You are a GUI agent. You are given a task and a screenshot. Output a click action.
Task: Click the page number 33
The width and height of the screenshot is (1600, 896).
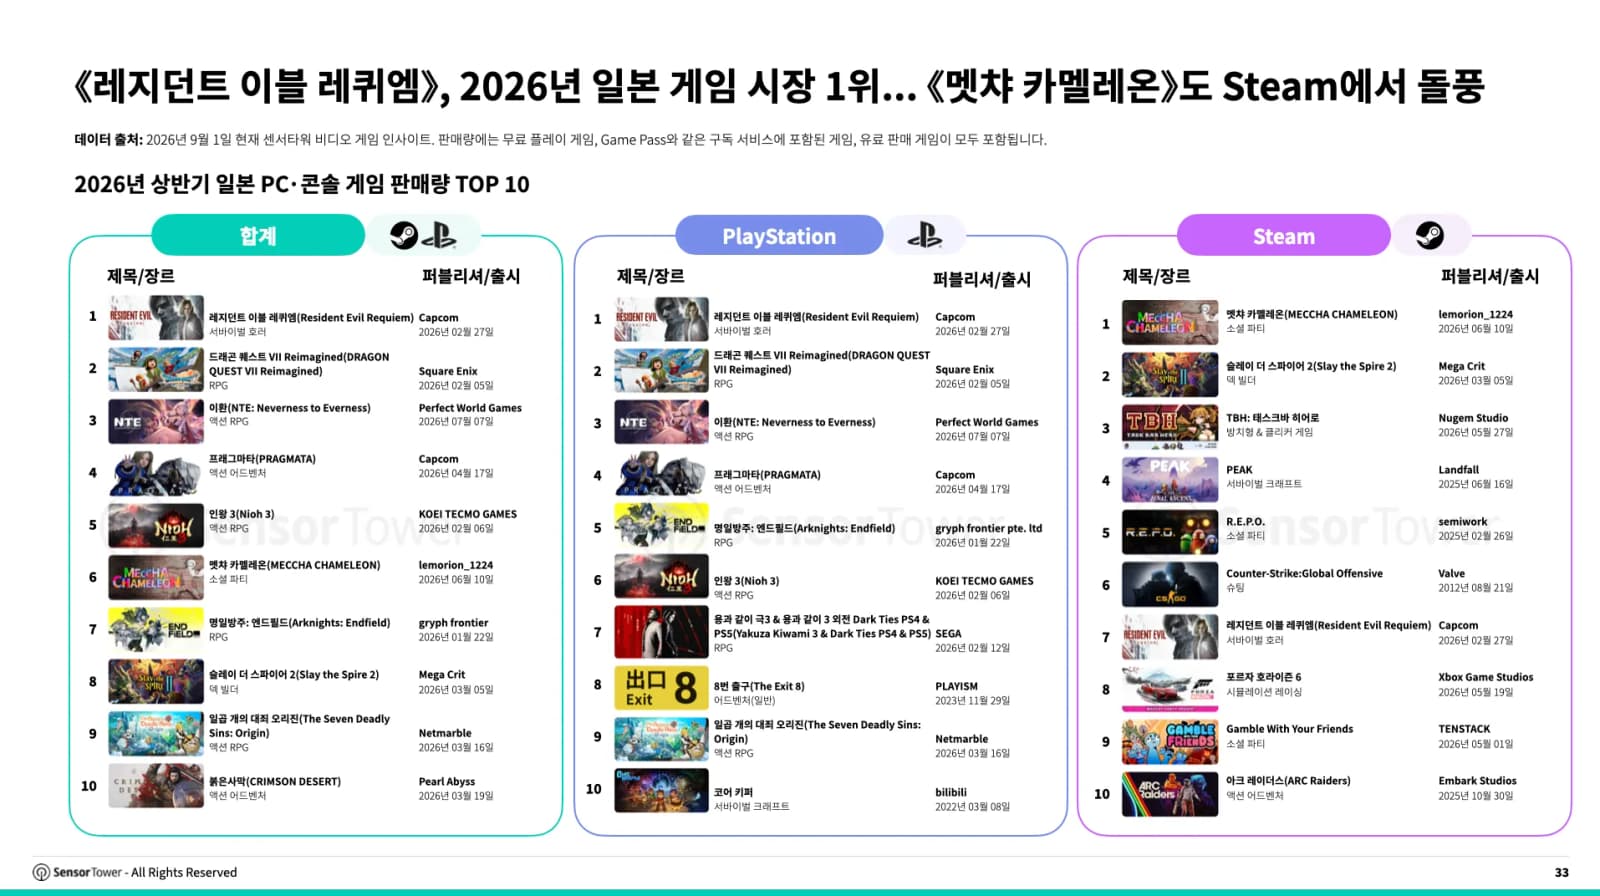coord(1561,872)
